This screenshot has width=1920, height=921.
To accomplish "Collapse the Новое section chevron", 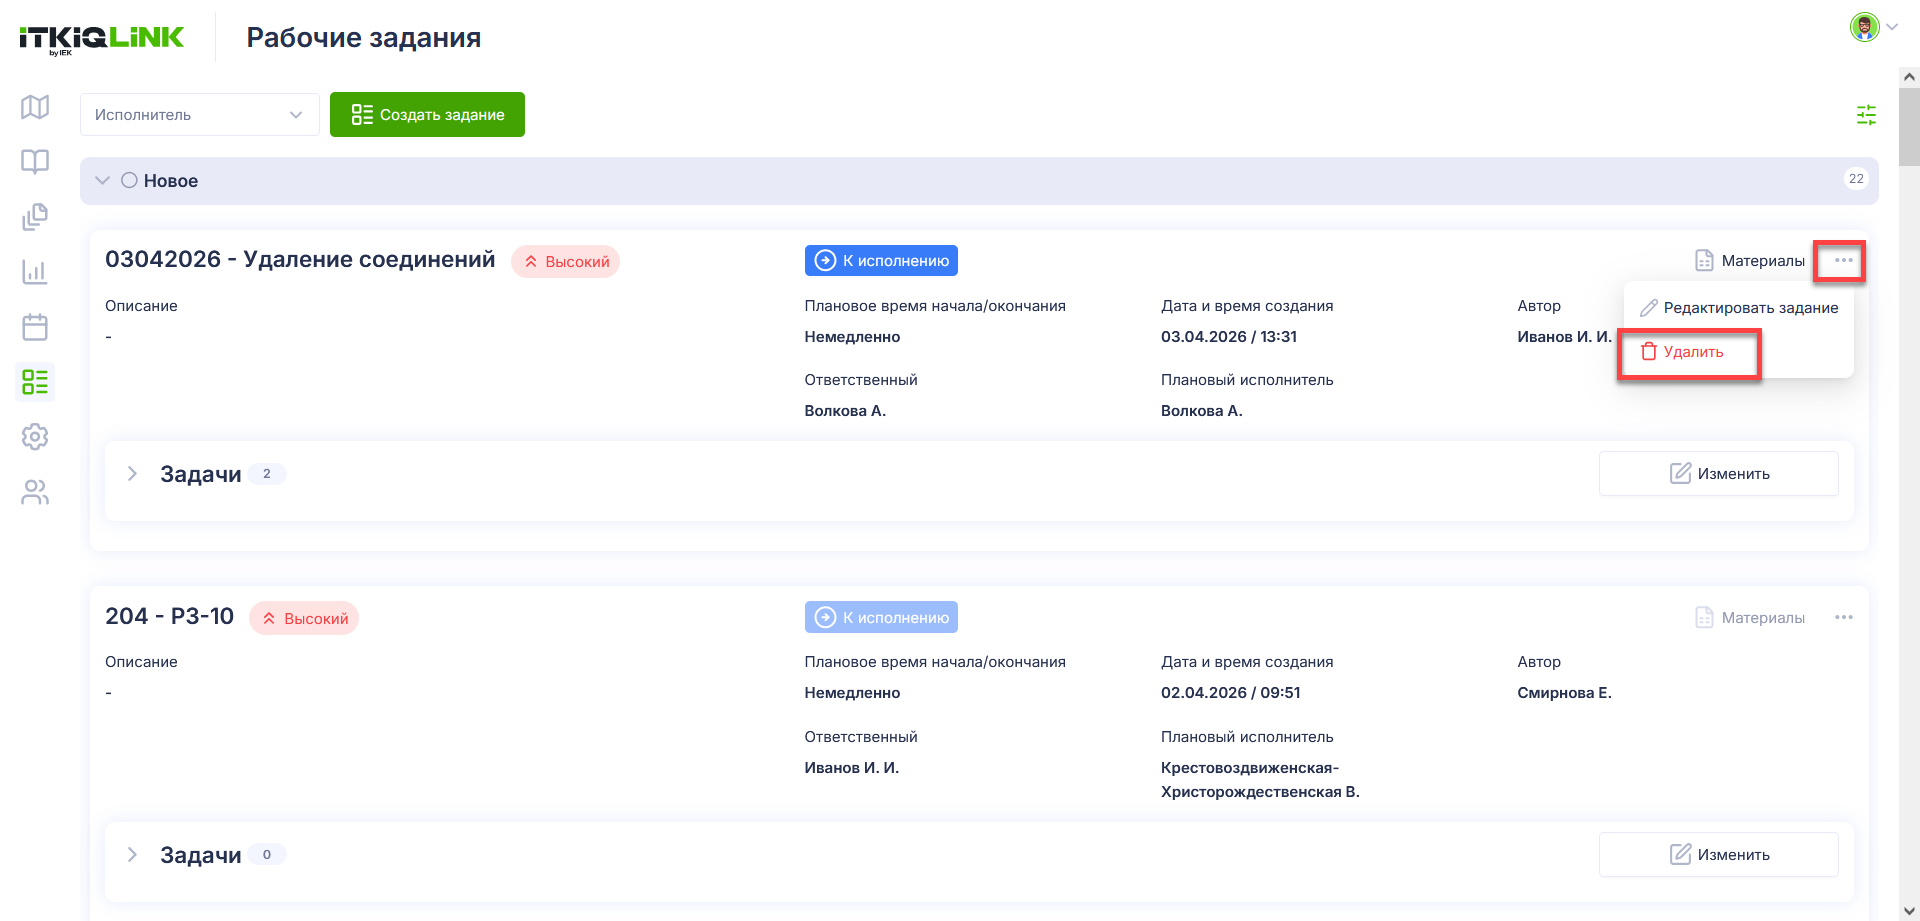I will click(x=102, y=181).
